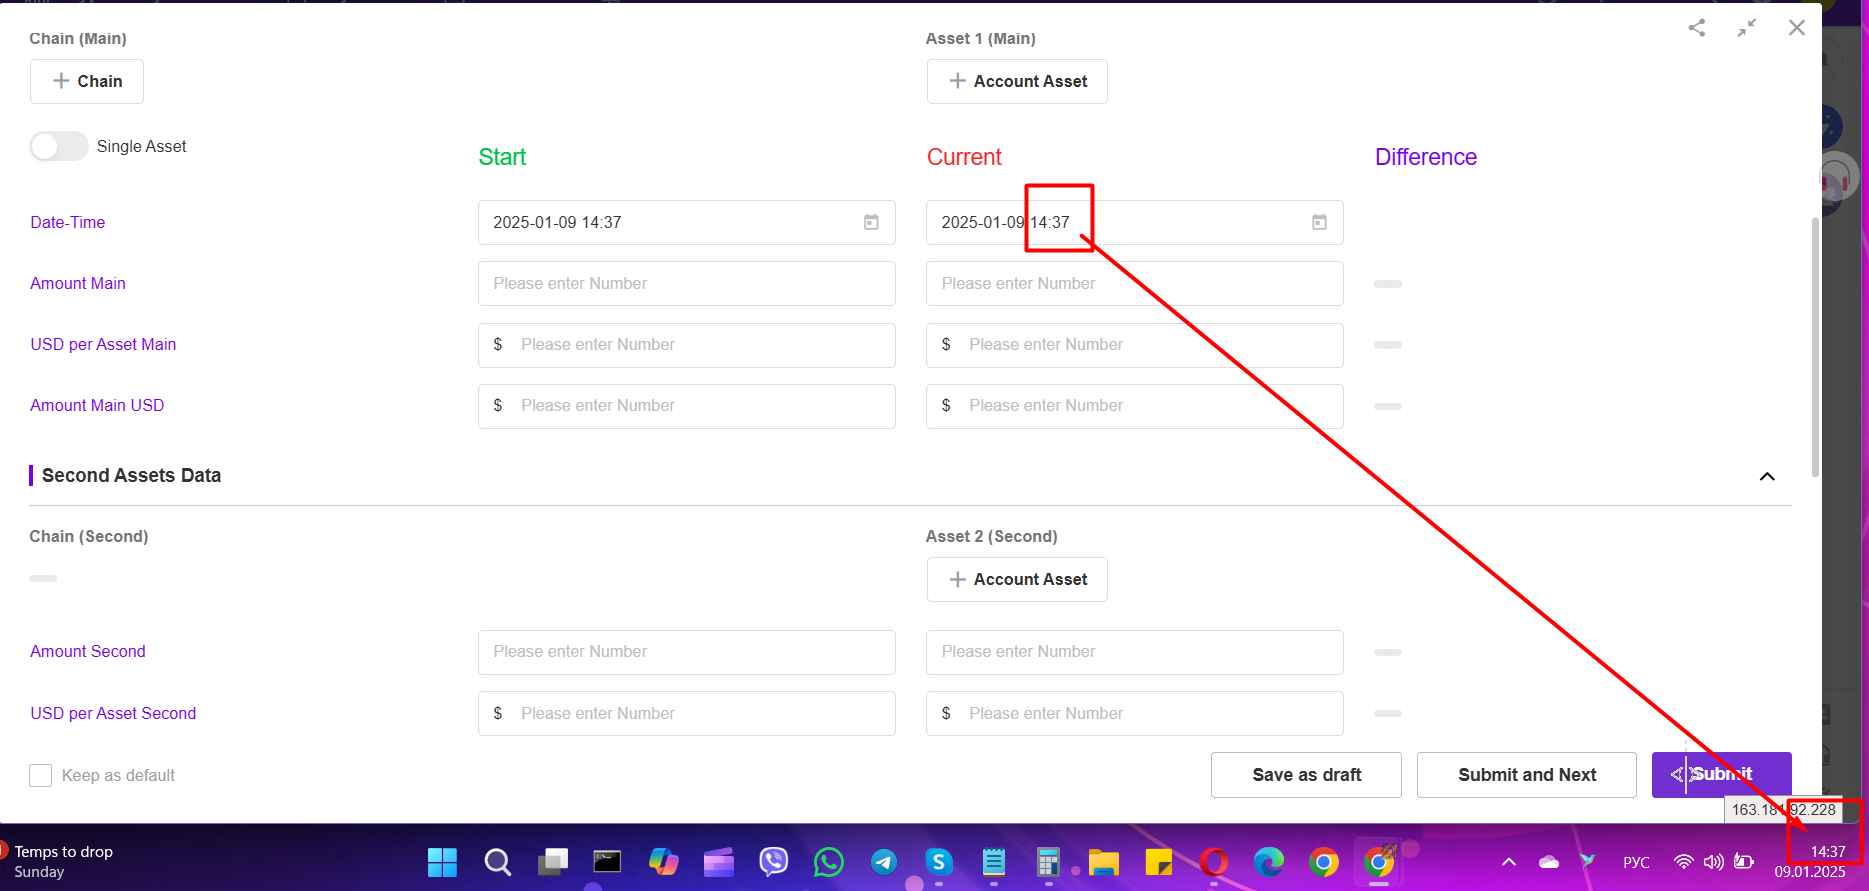Image resolution: width=1869 pixels, height=891 pixels.
Task: Click the purple Submit button
Action: 1721,775
